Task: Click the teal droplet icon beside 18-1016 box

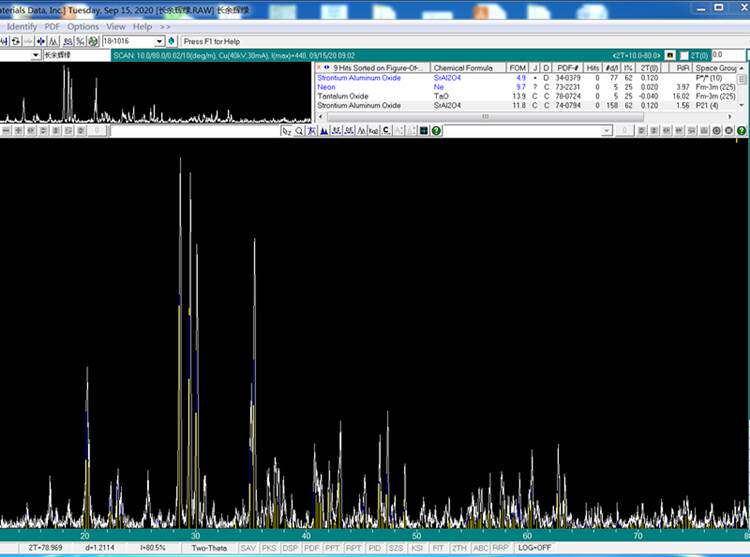Action: pyautogui.click(x=171, y=41)
